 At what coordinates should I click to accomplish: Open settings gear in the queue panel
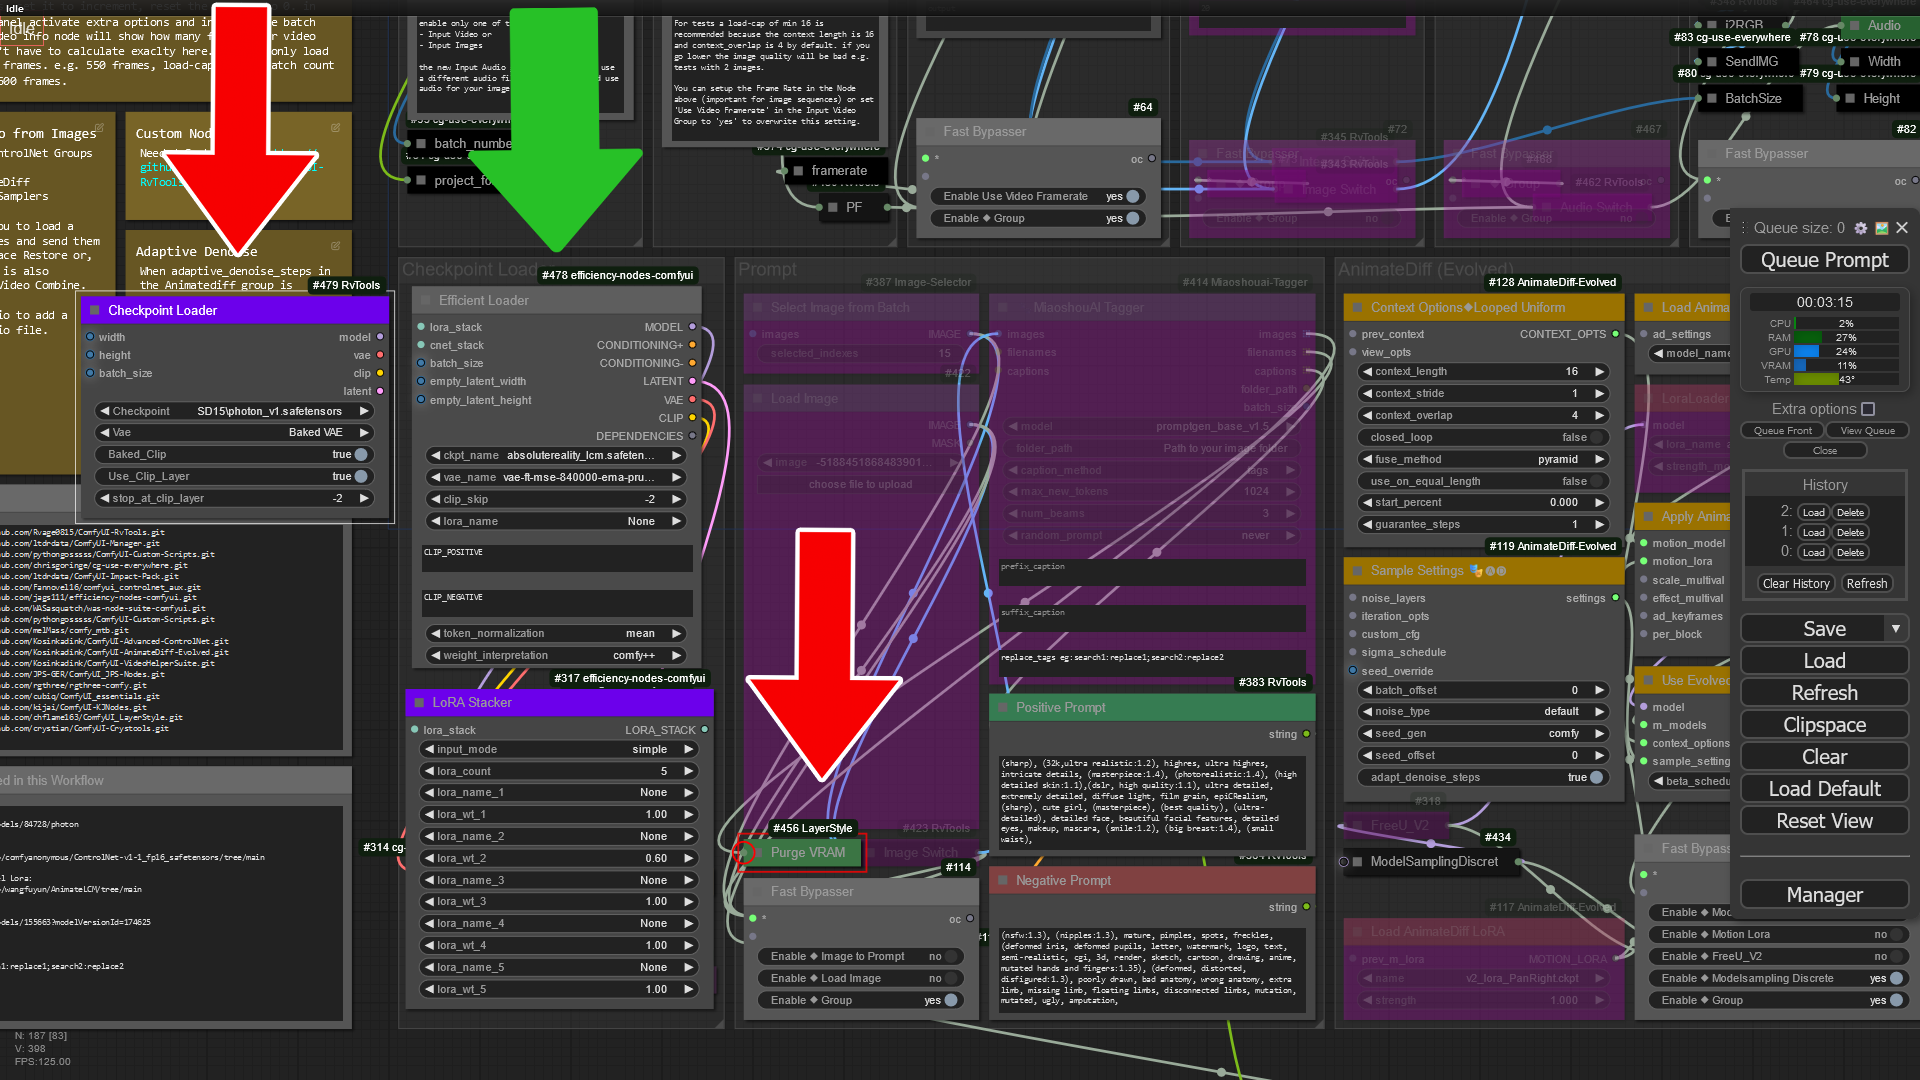[1860, 228]
